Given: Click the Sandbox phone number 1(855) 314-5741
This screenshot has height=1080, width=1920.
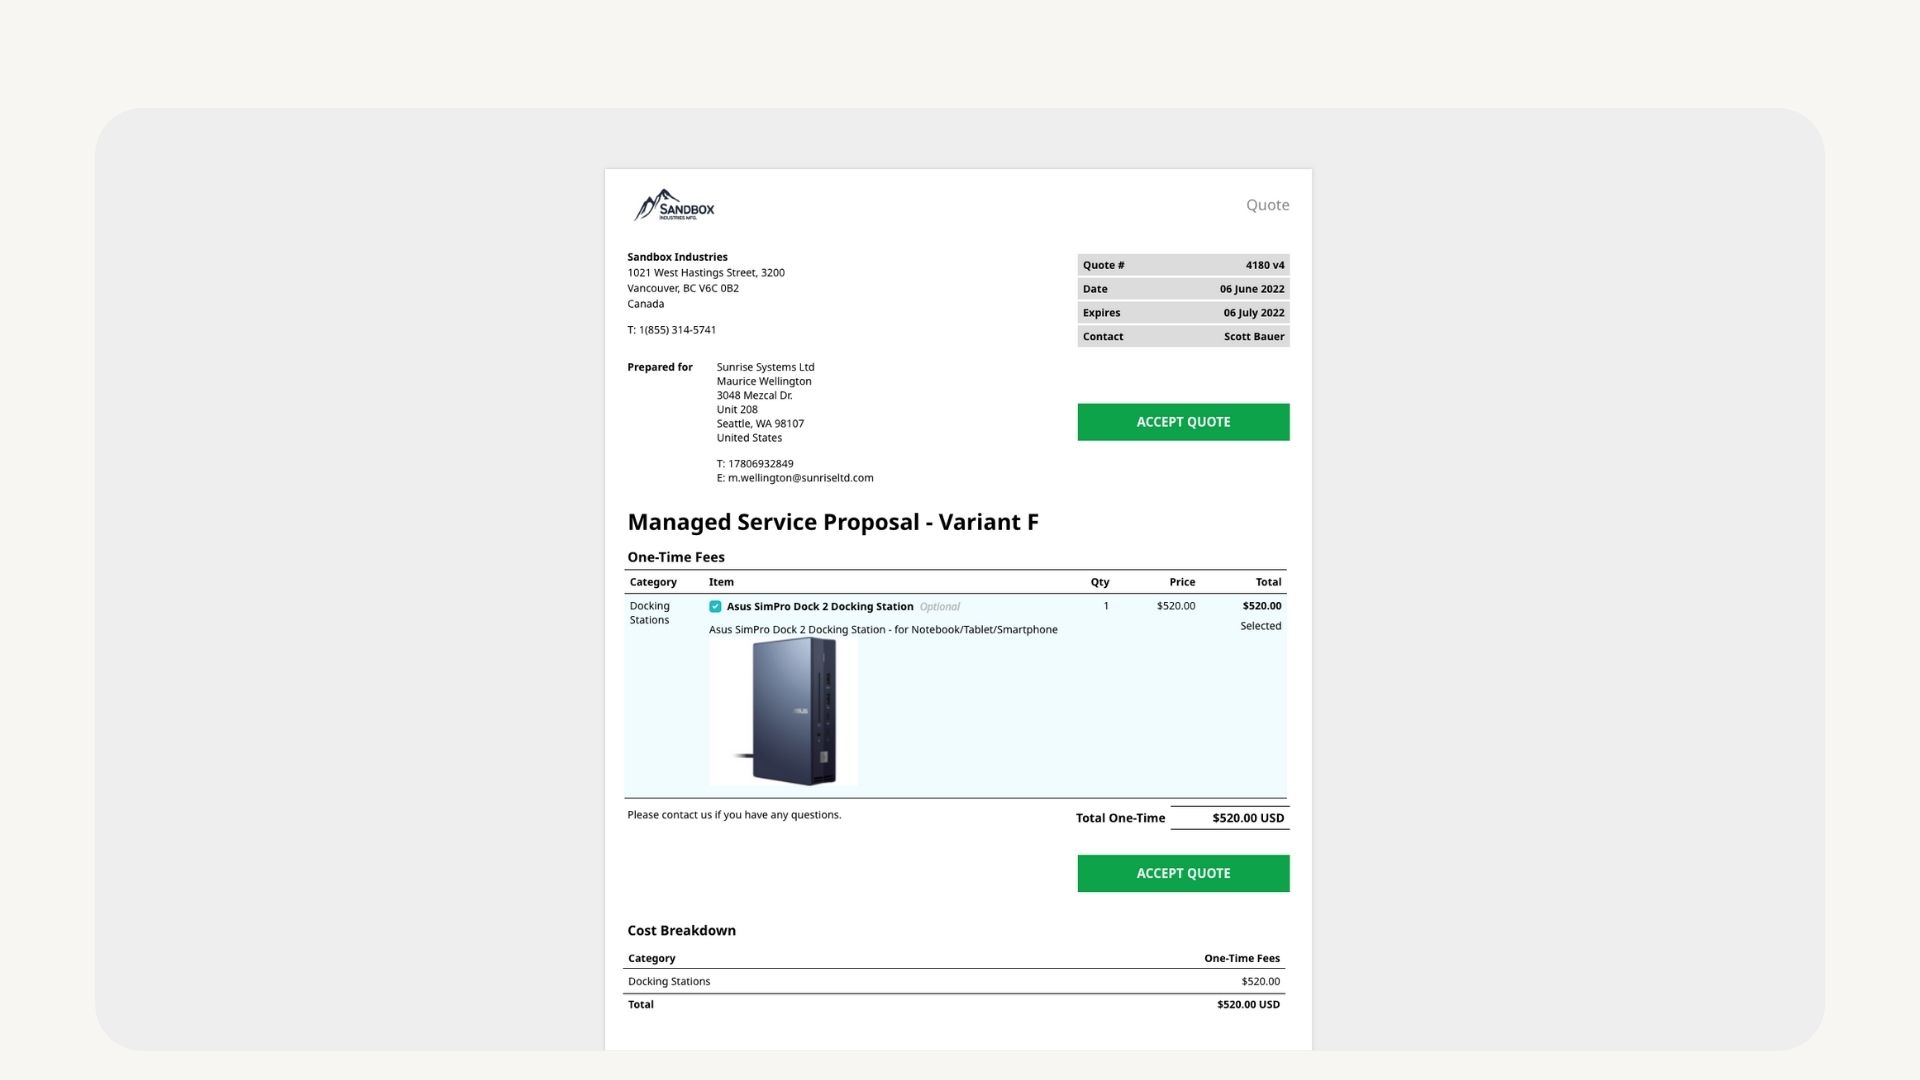Looking at the screenshot, I should pyautogui.click(x=677, y=330).
